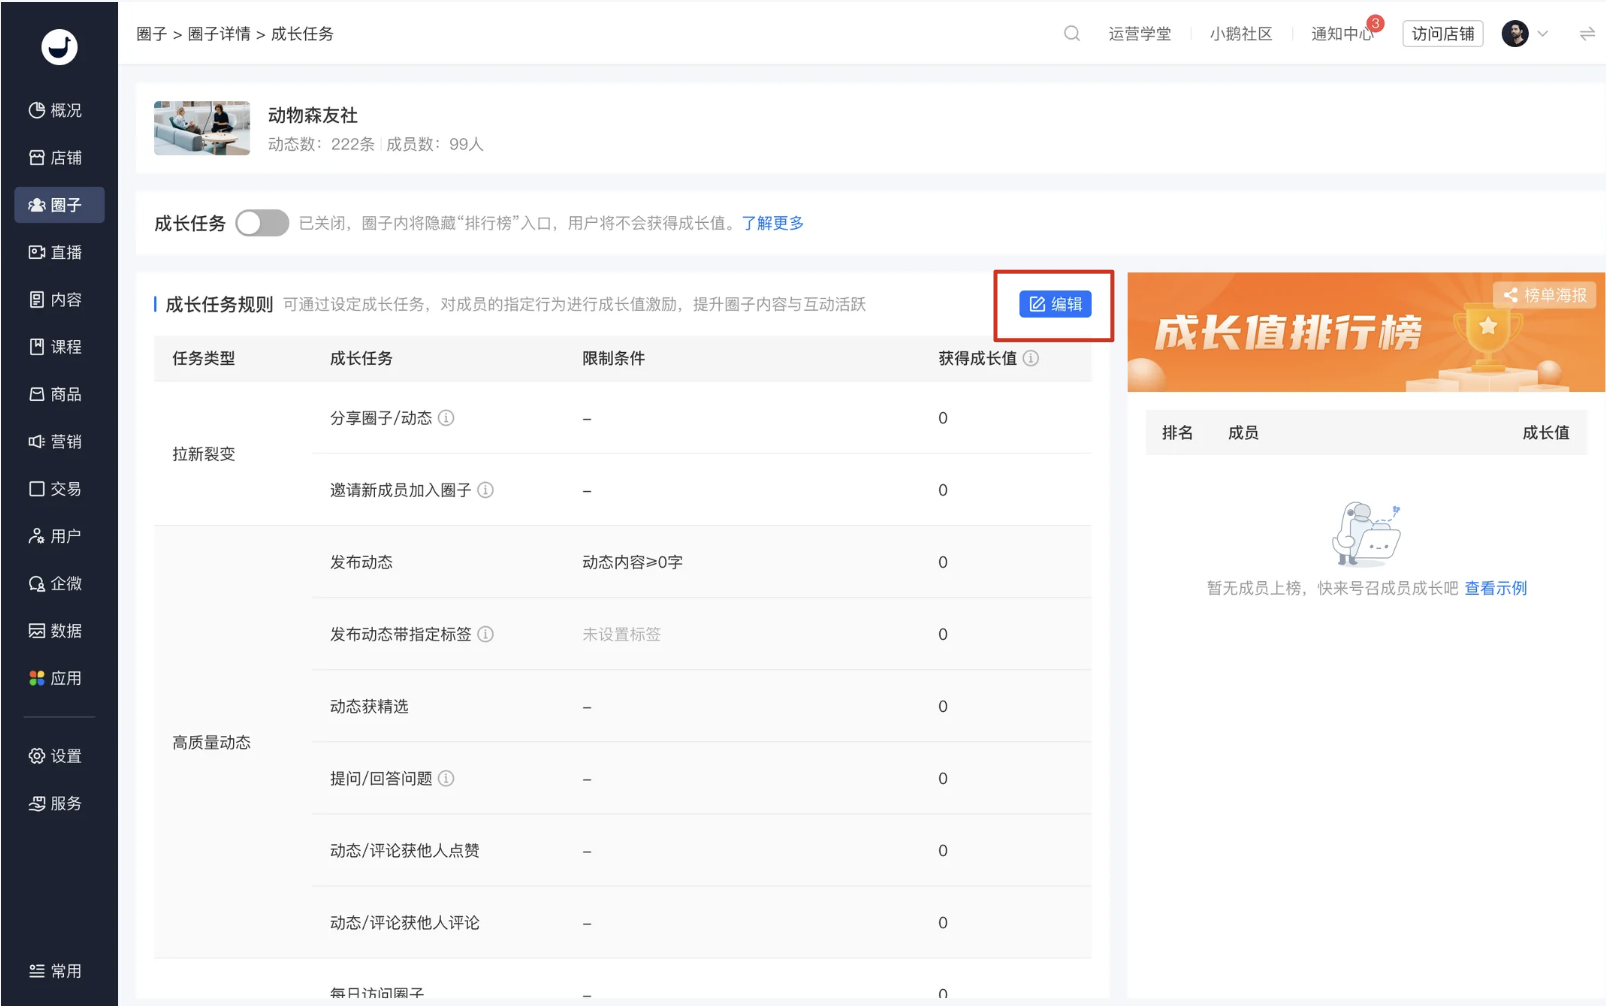
Task: Open the 商品 products section
Action: click(x=56, y=394)
